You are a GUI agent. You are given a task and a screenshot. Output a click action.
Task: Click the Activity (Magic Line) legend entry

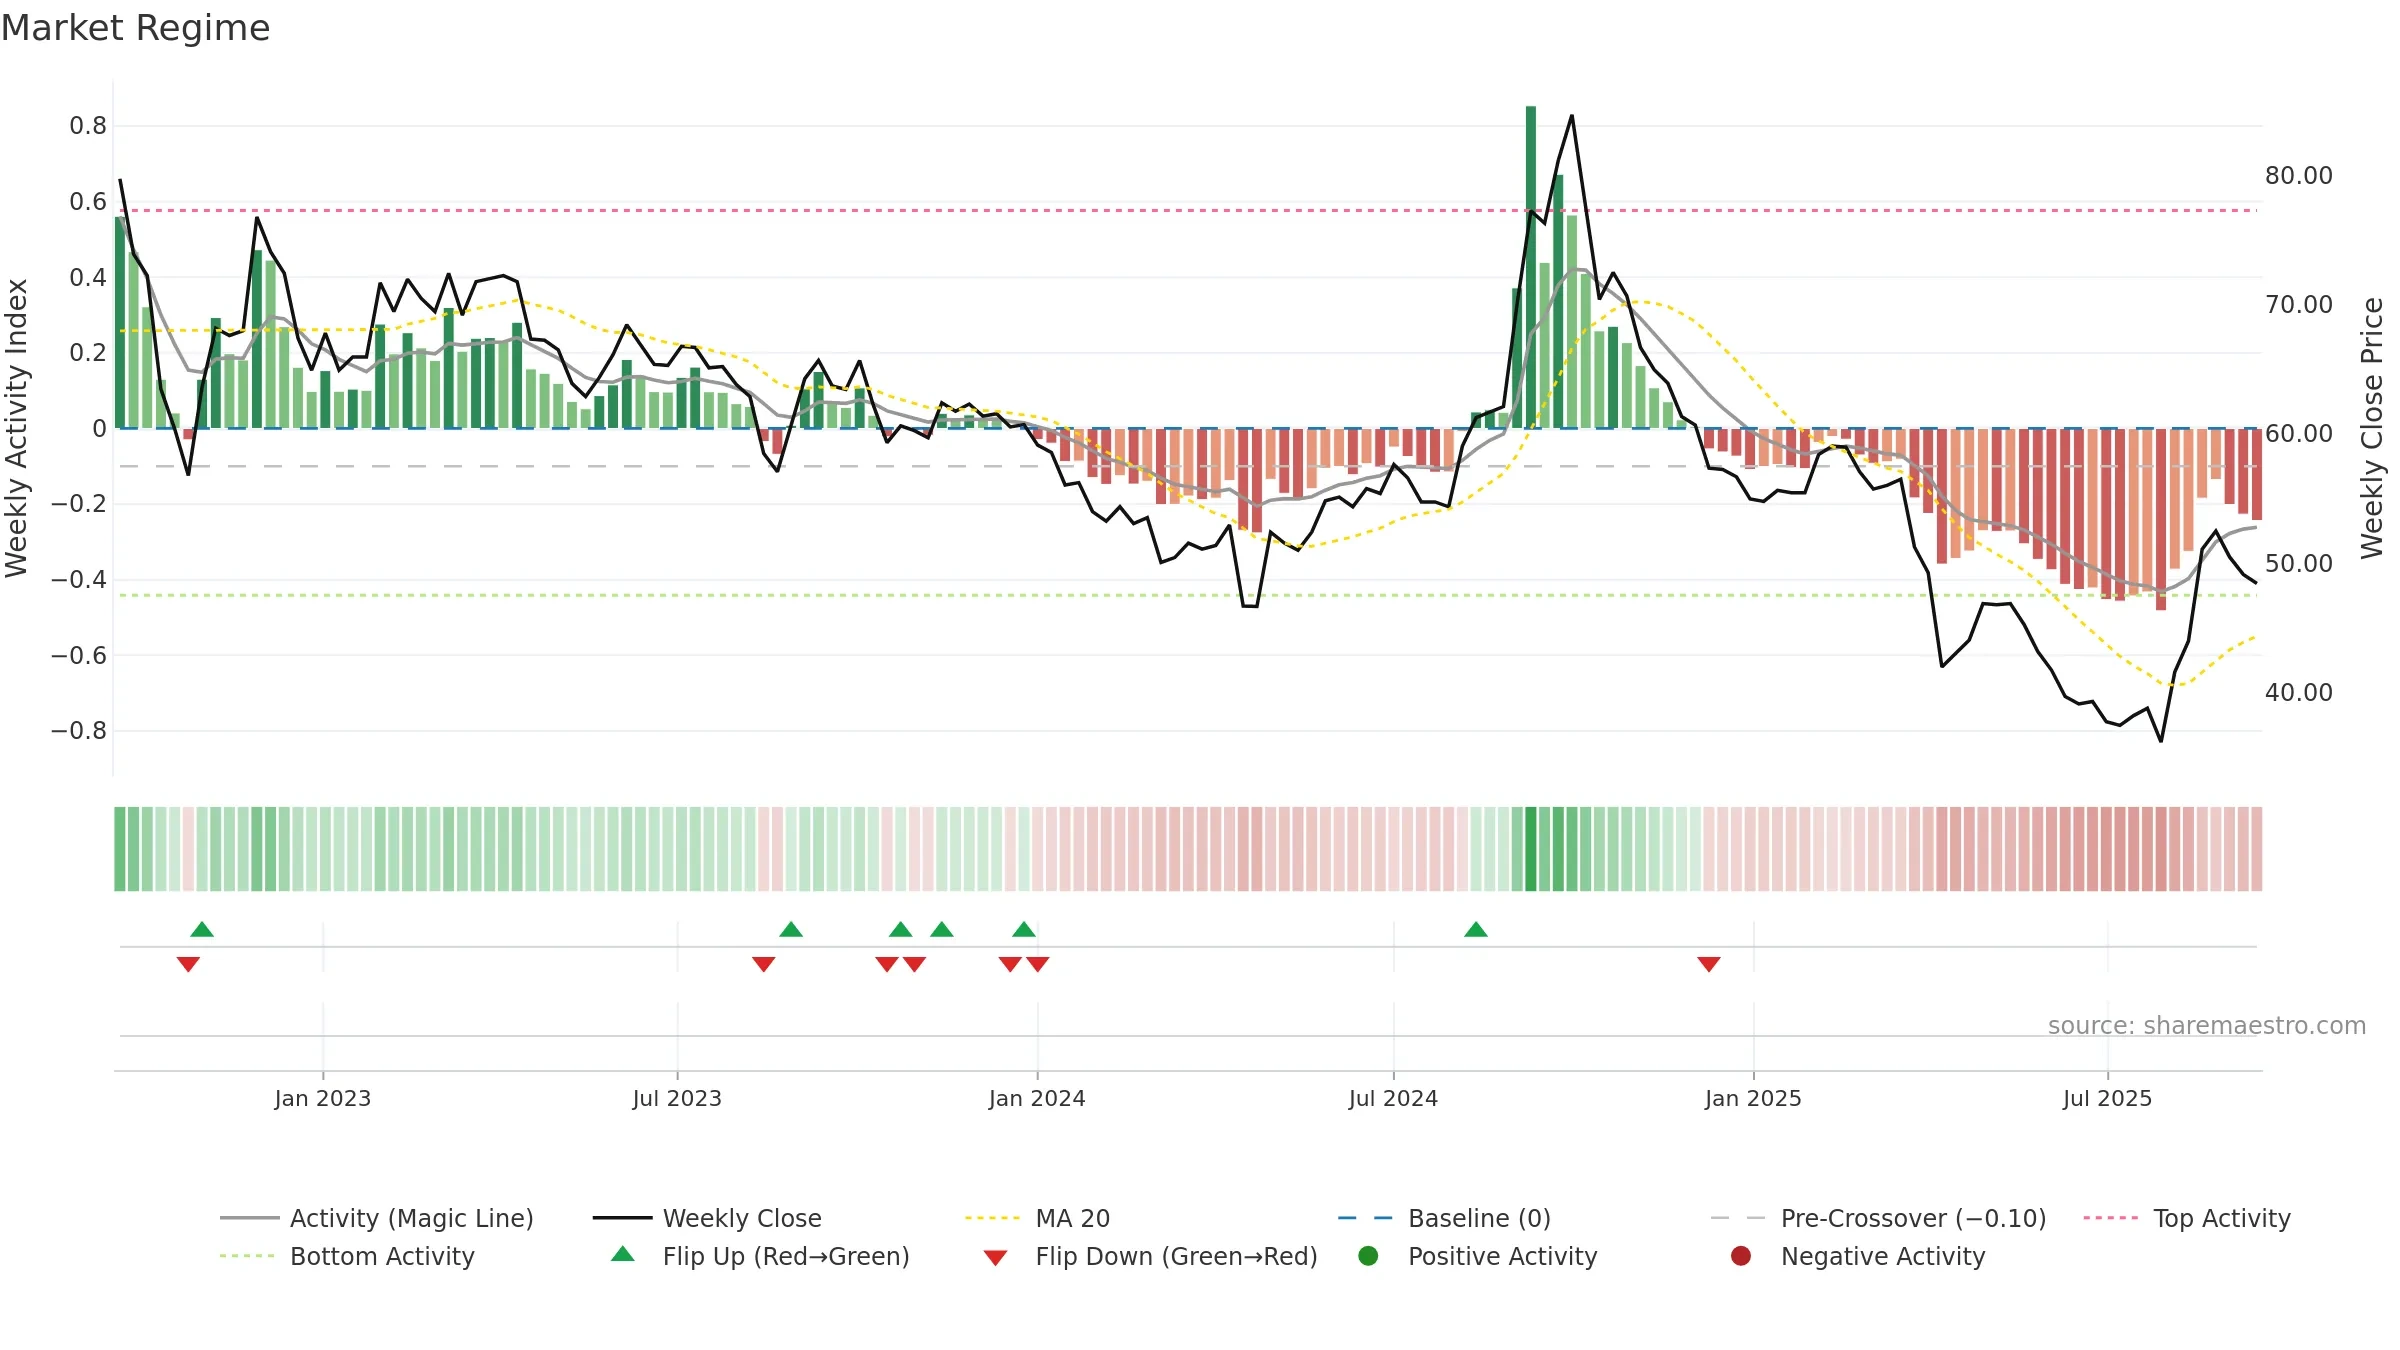pos(377,1218)
